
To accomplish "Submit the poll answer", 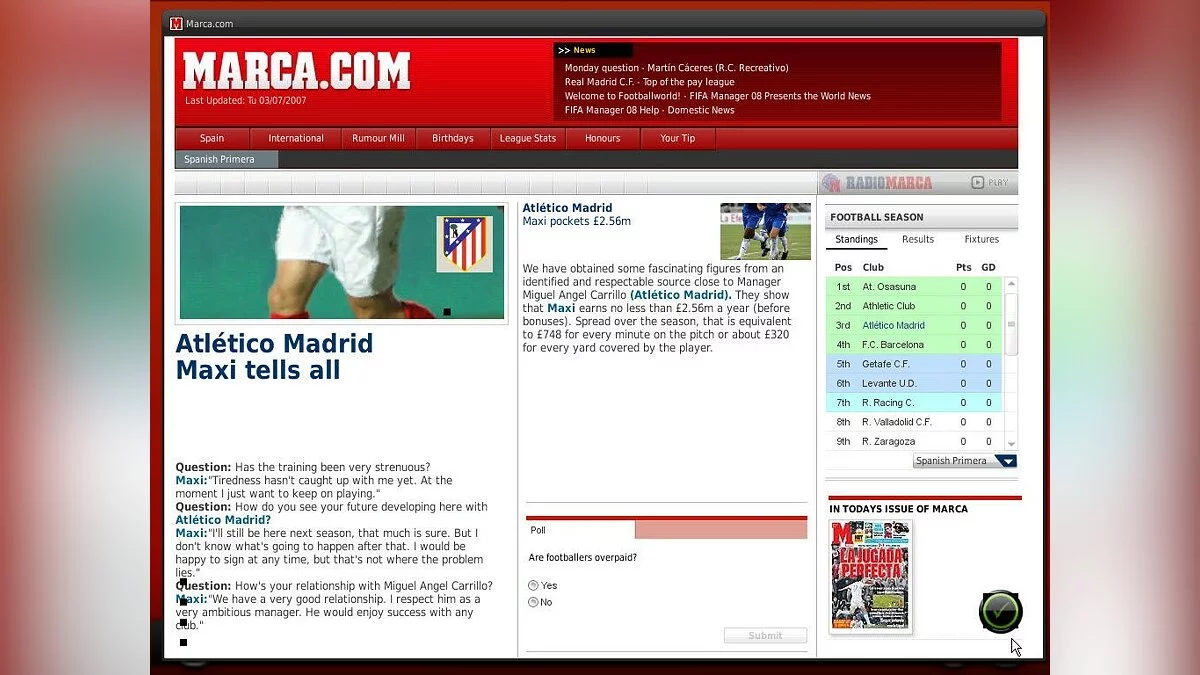I will pyautogui.click(x=765, y=635).
